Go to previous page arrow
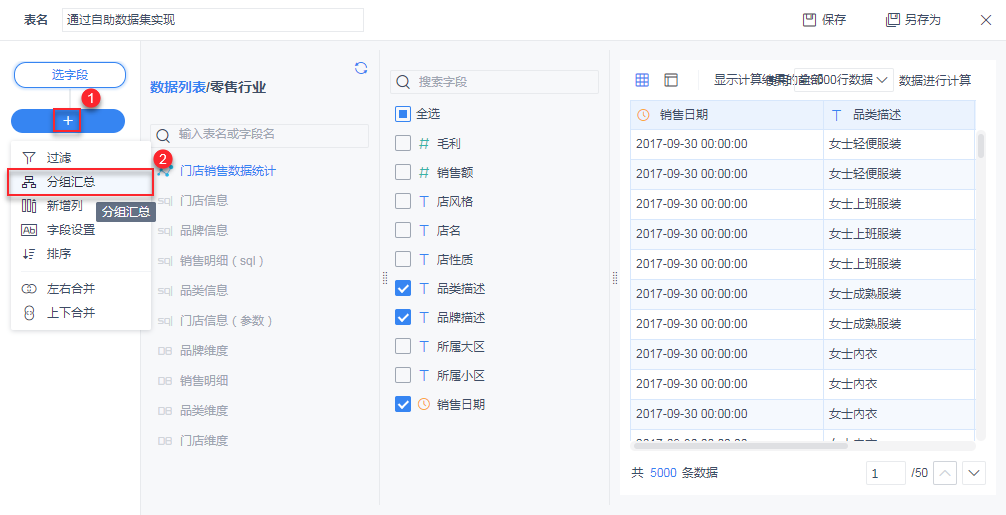This screenshot has height=515, width=1006. 944,473
